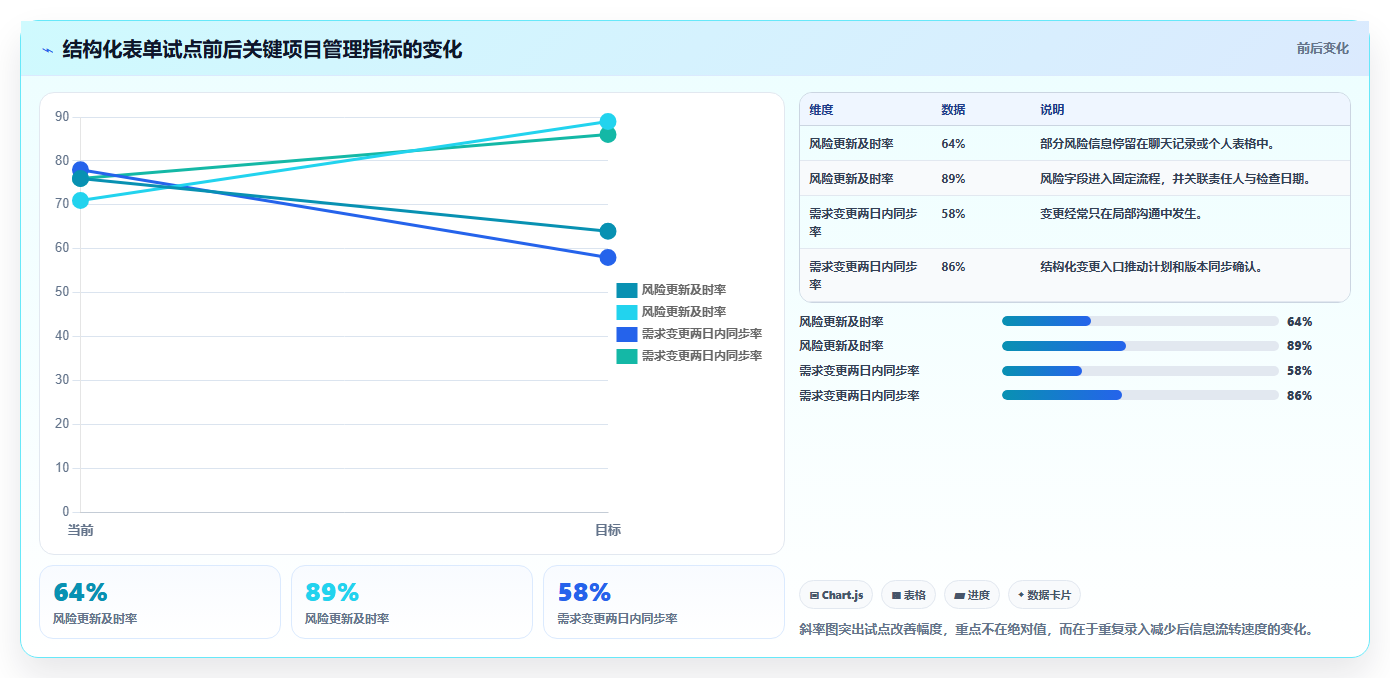Click the Chart.js chip
Viewport: 1390px width, 678px height.
click(x=836, y=595)
